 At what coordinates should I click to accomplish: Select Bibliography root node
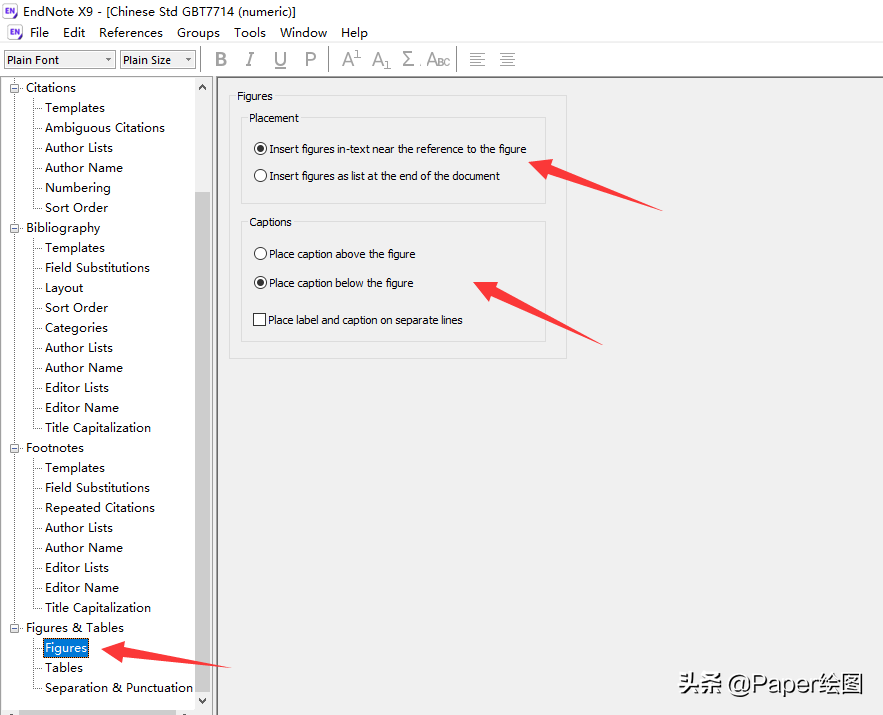coord(63,228)
